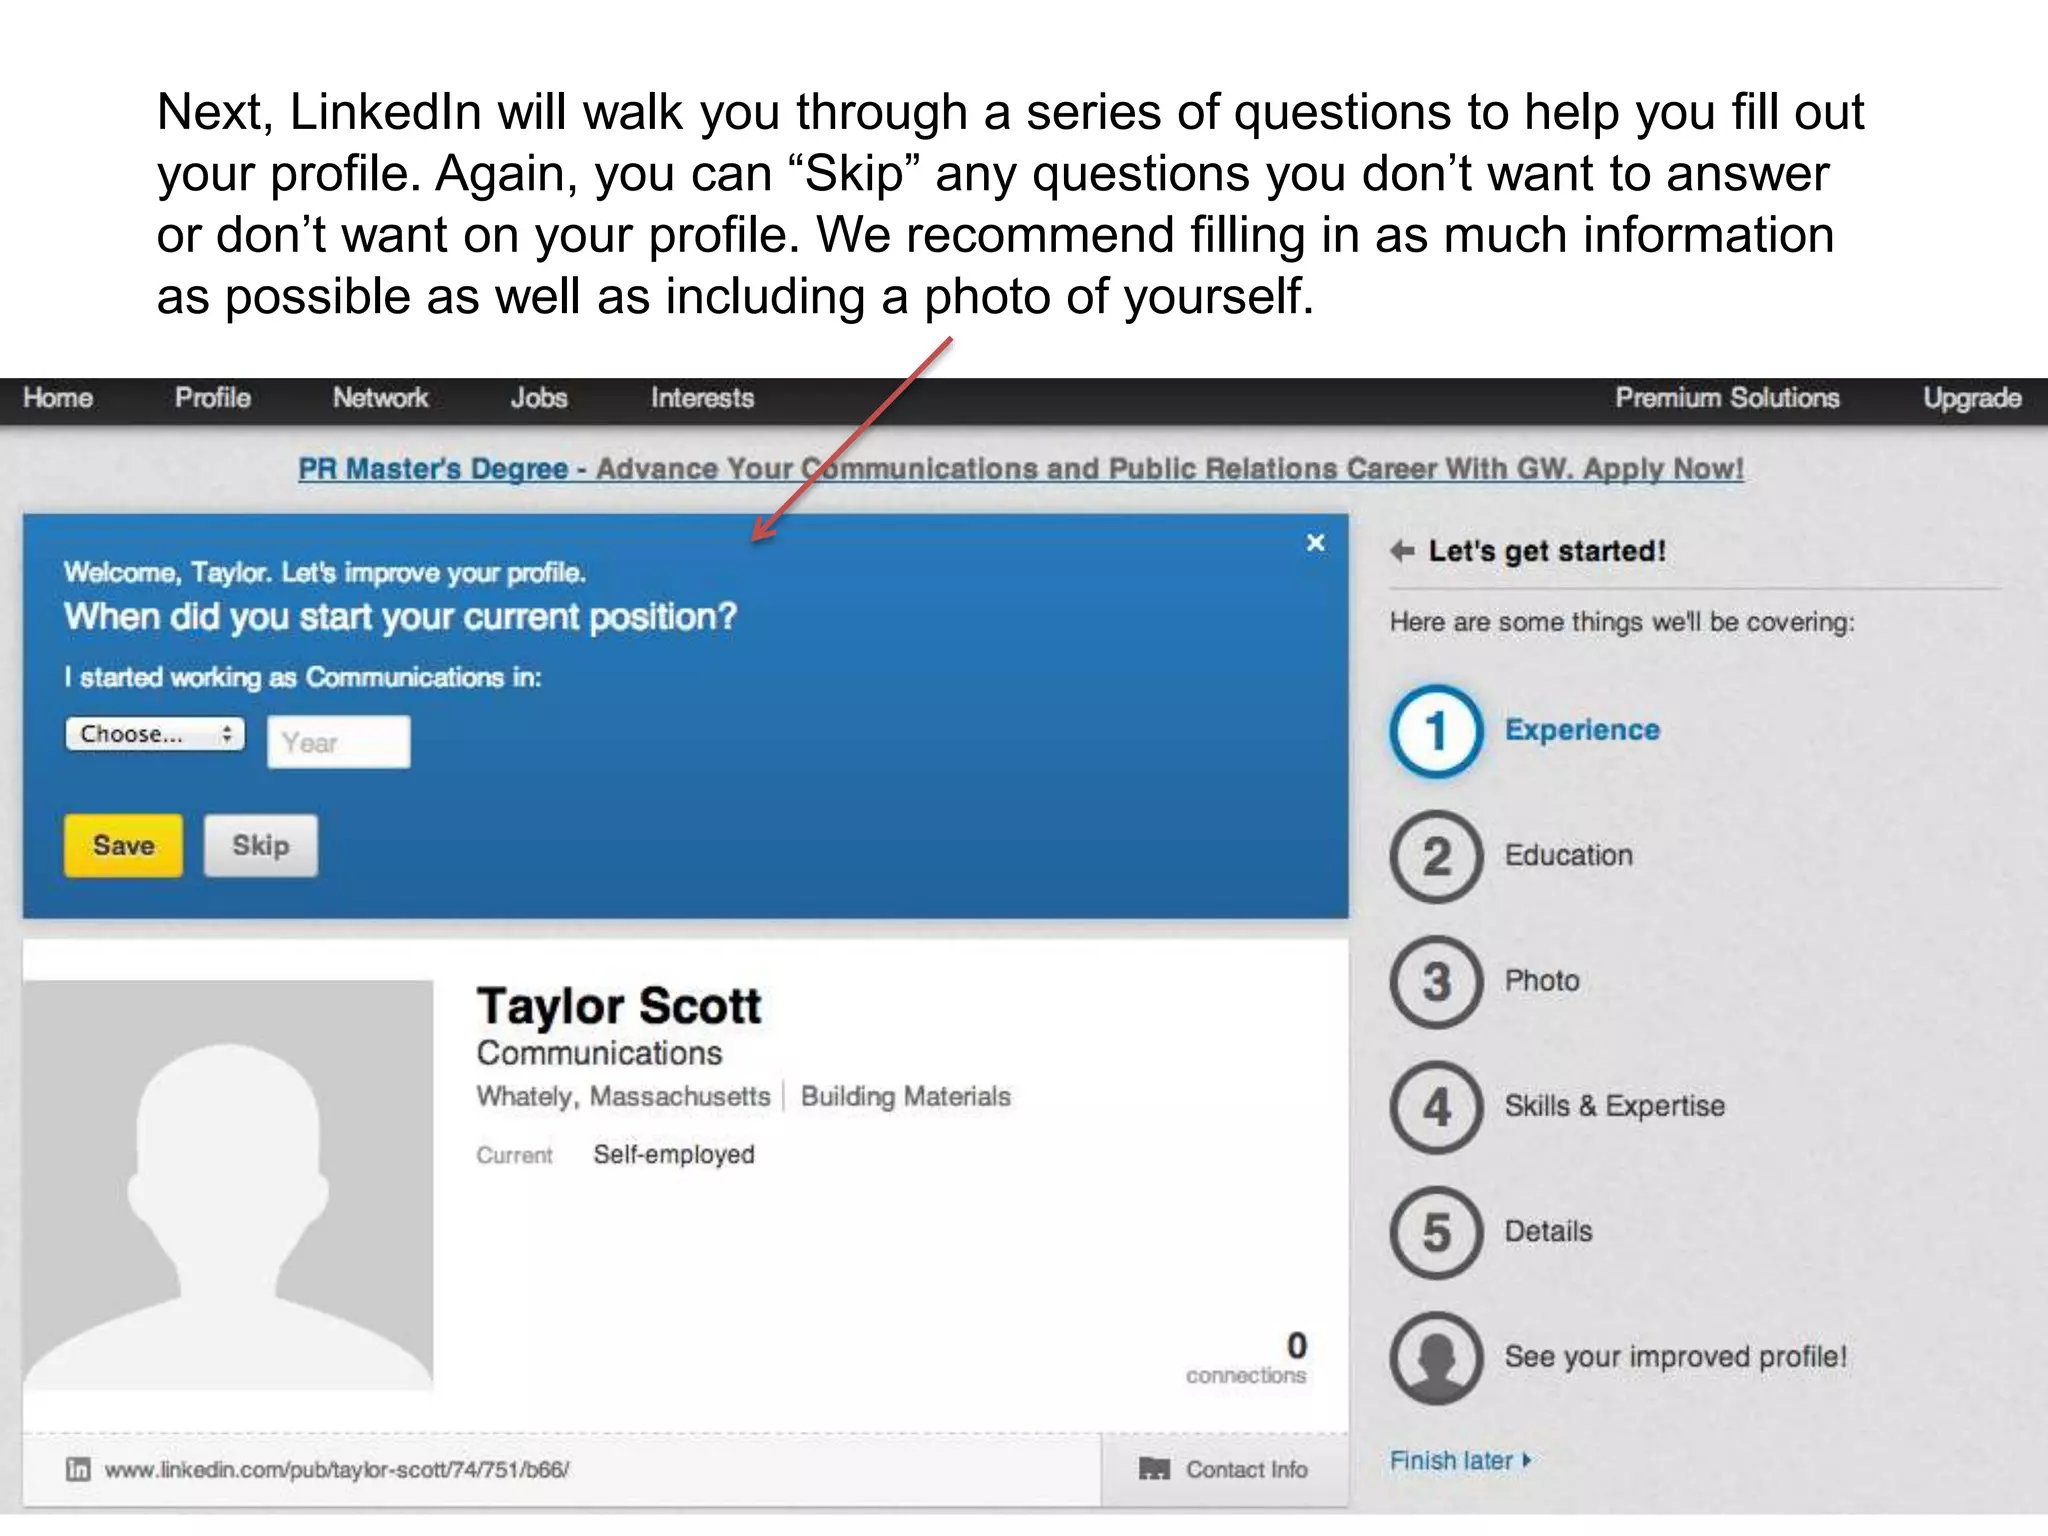2048x1536 pixels.
Task: Open the Choose... month dropdown
Action: [155, 734]
